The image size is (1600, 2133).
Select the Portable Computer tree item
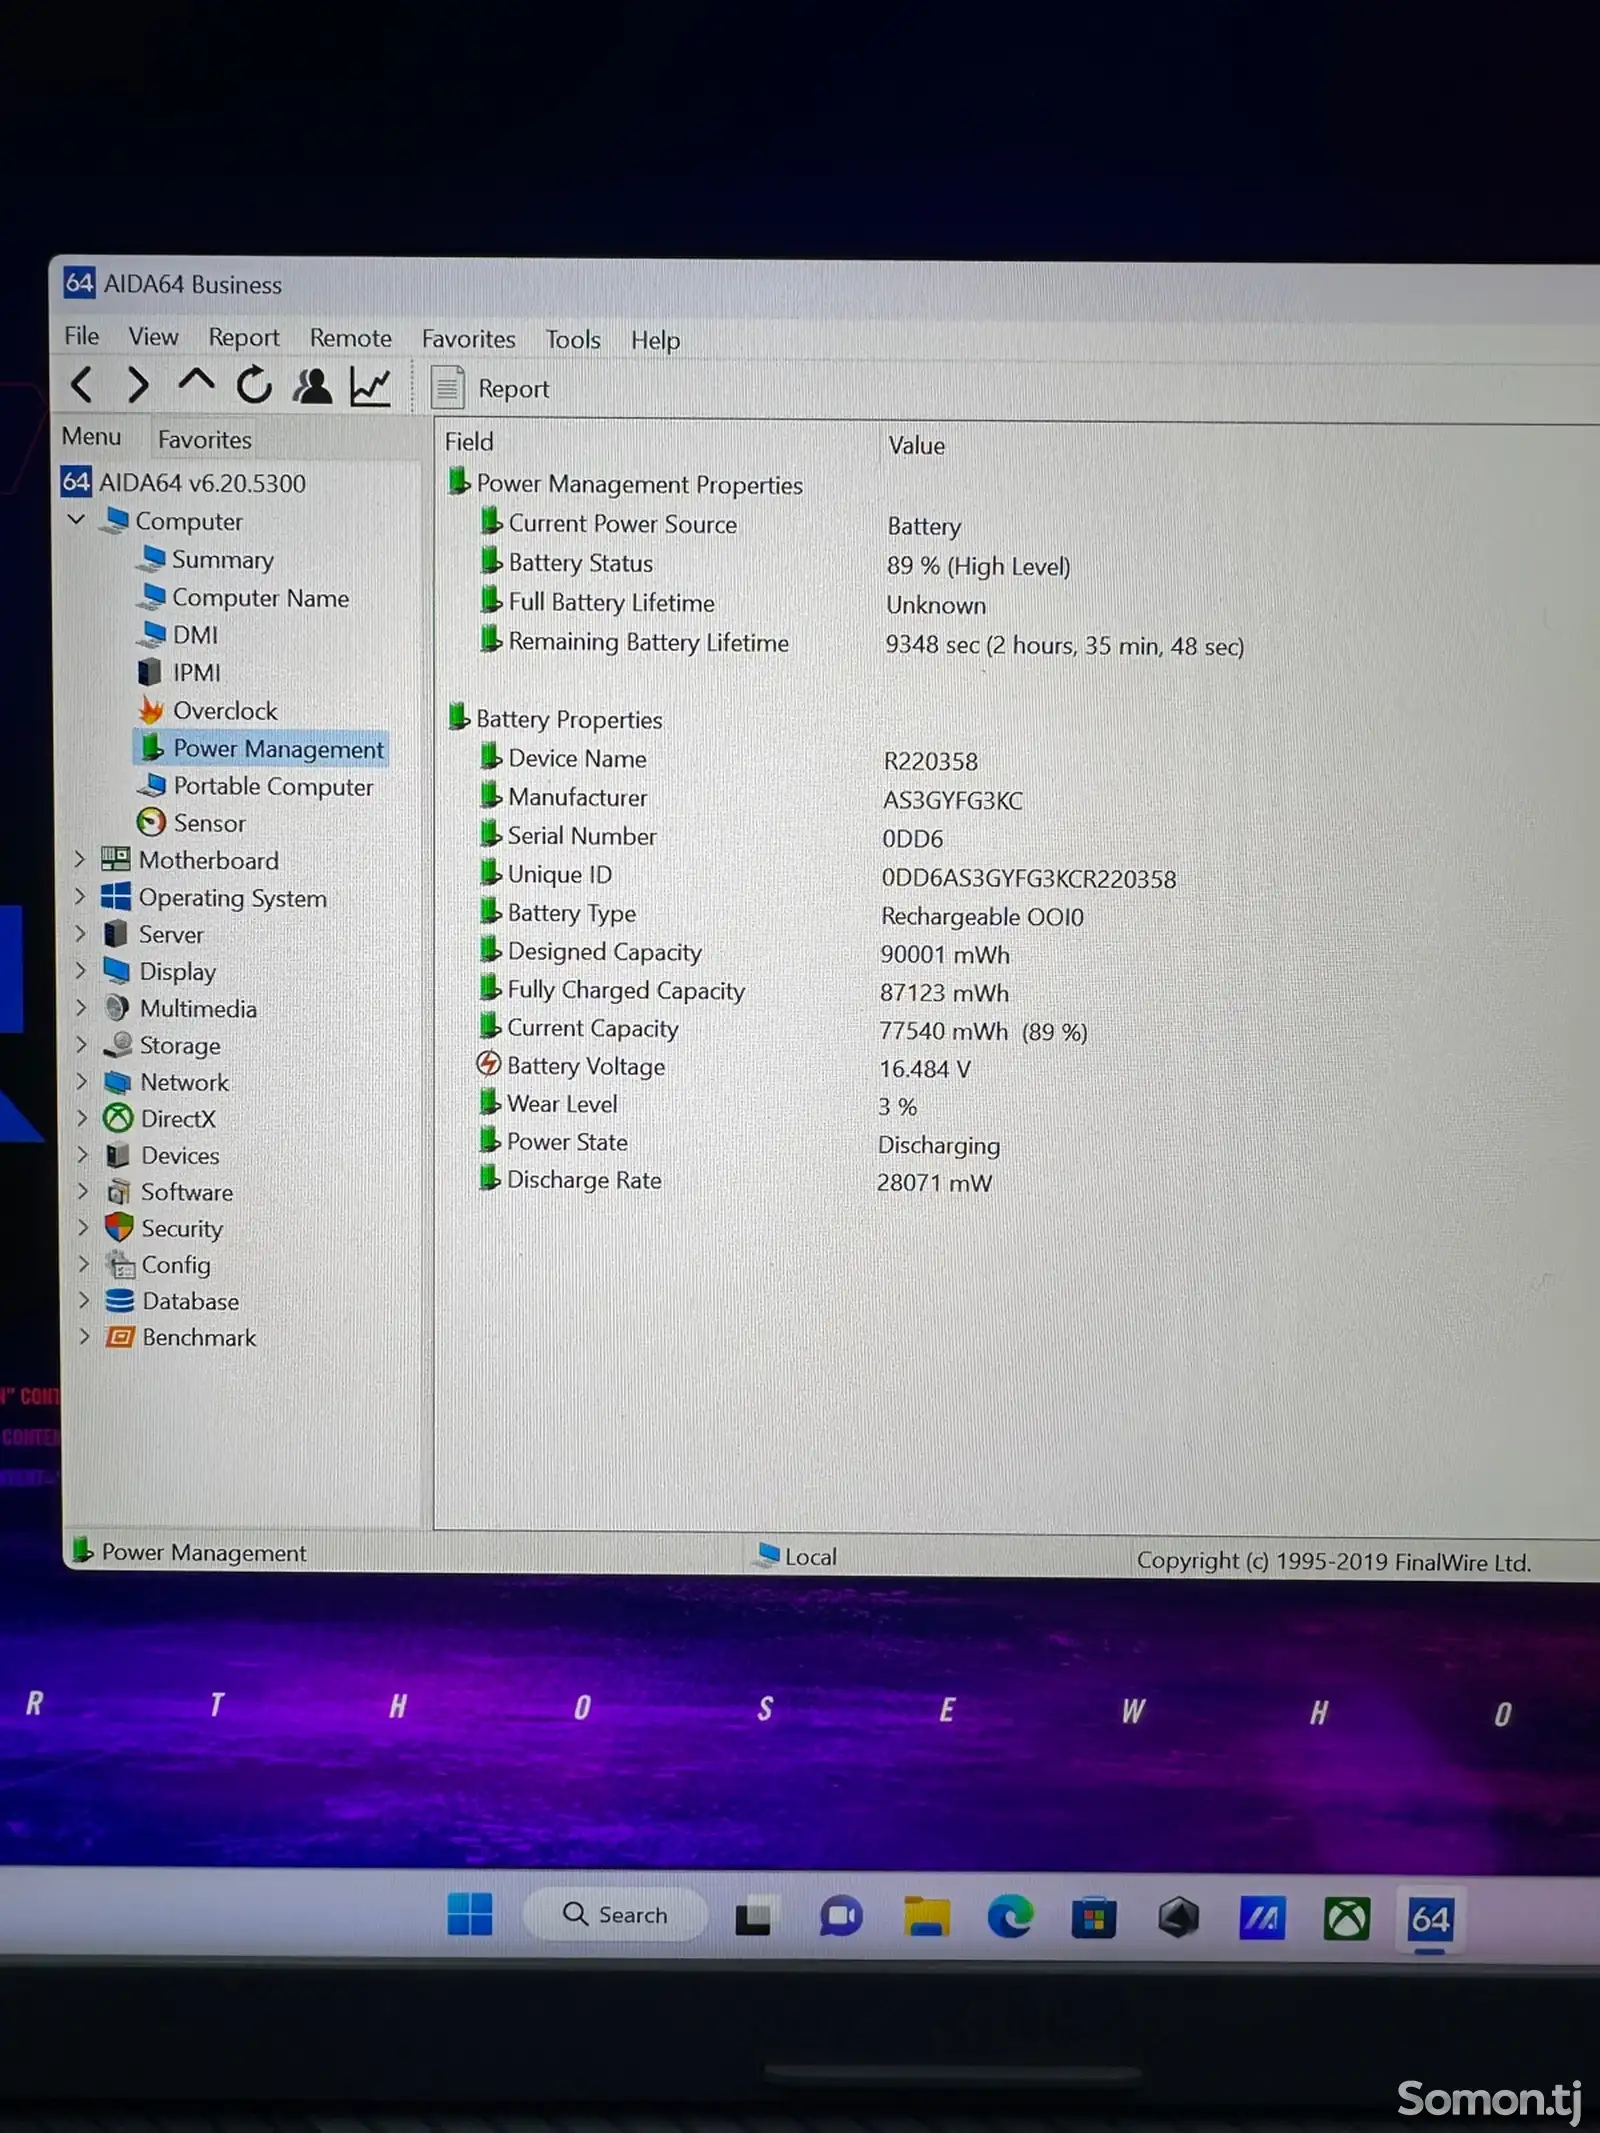(256, 786)
